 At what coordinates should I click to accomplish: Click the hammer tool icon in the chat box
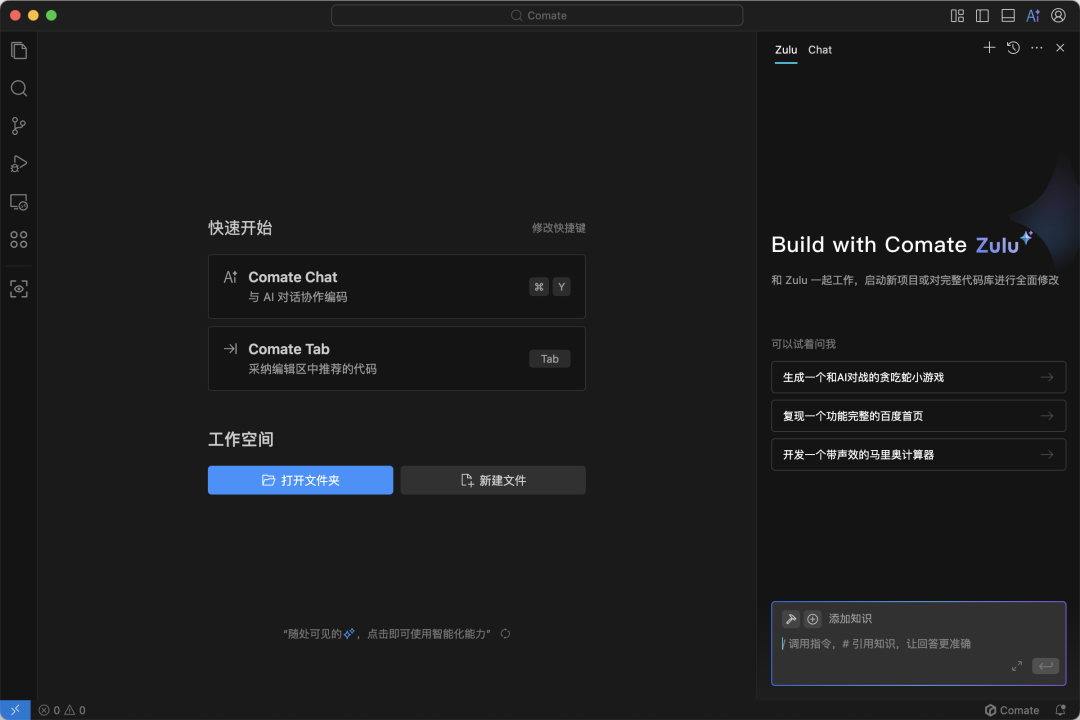pyautogui.click(x=791, y=618)
